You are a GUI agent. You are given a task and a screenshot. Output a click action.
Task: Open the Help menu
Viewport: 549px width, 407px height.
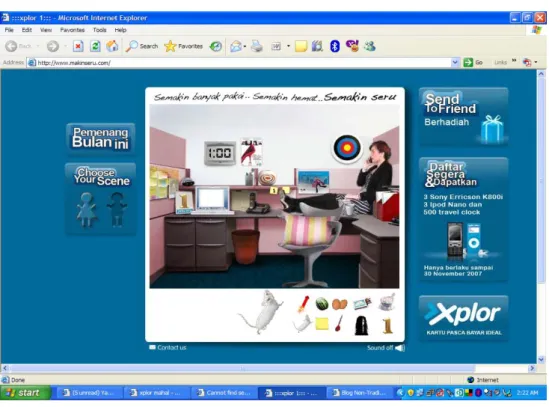(x=120, y=30)
